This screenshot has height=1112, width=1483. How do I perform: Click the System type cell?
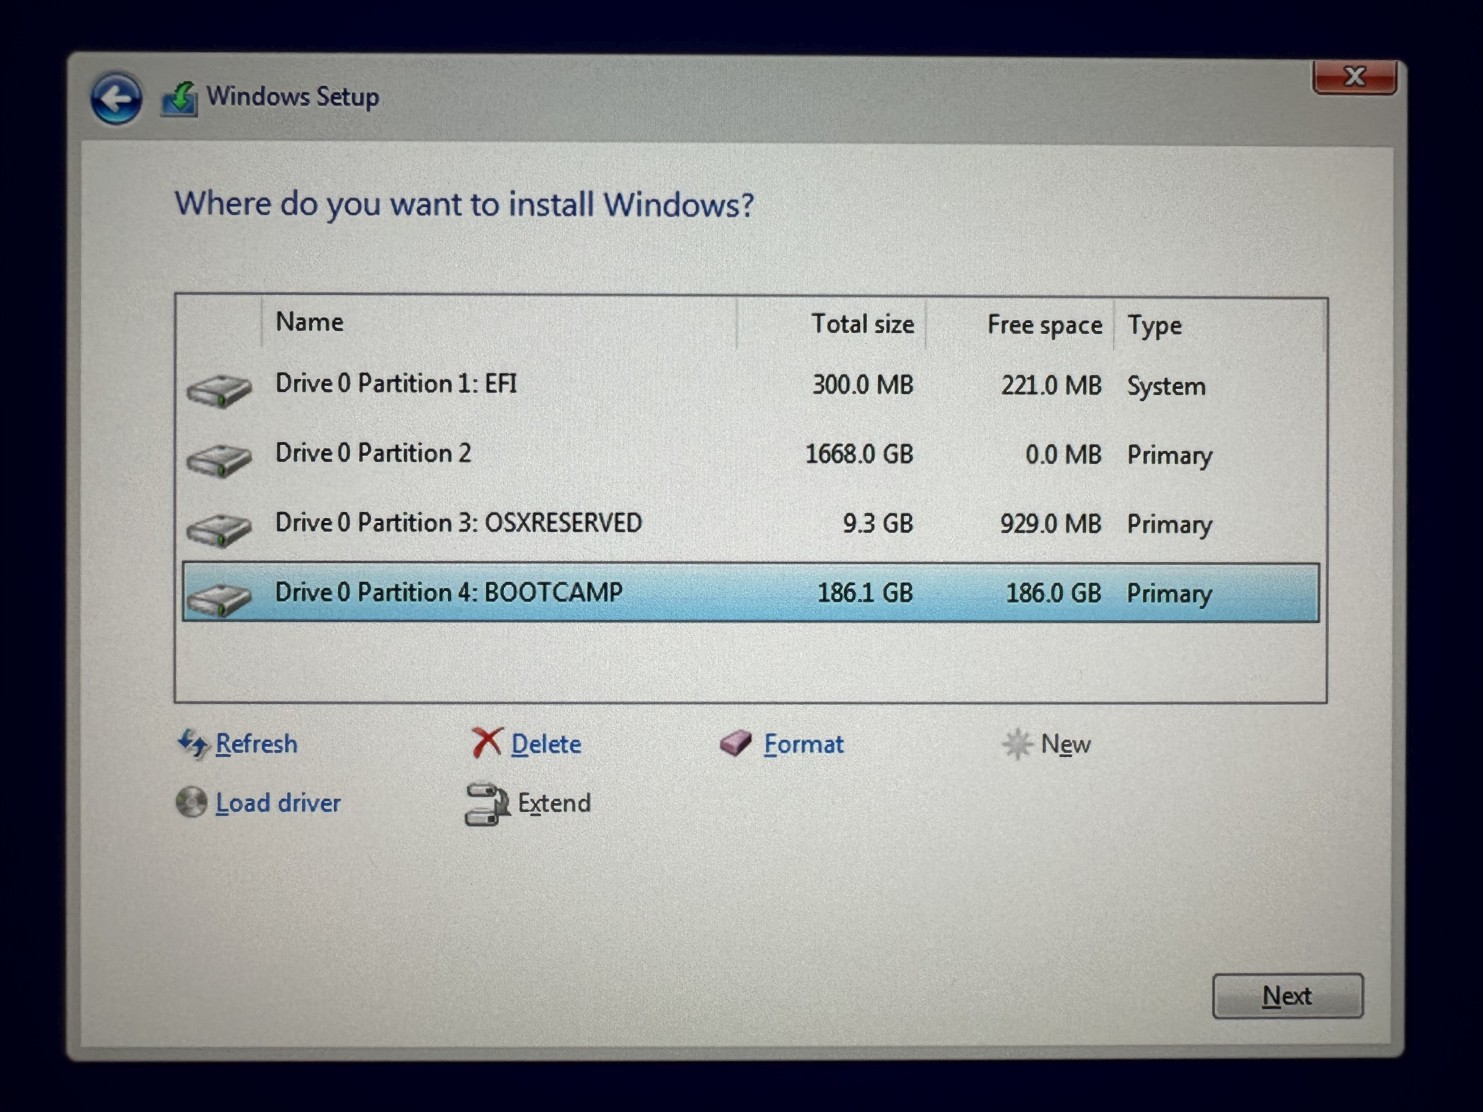(x=1166, y=387)
